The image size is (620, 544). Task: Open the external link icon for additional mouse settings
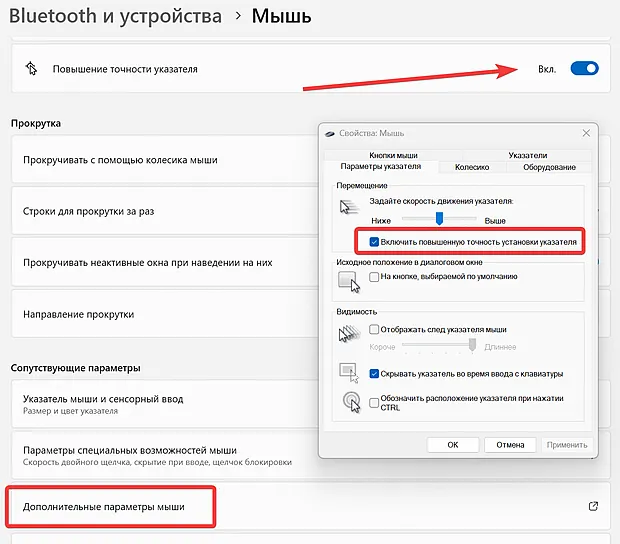[x=593, y=506]
